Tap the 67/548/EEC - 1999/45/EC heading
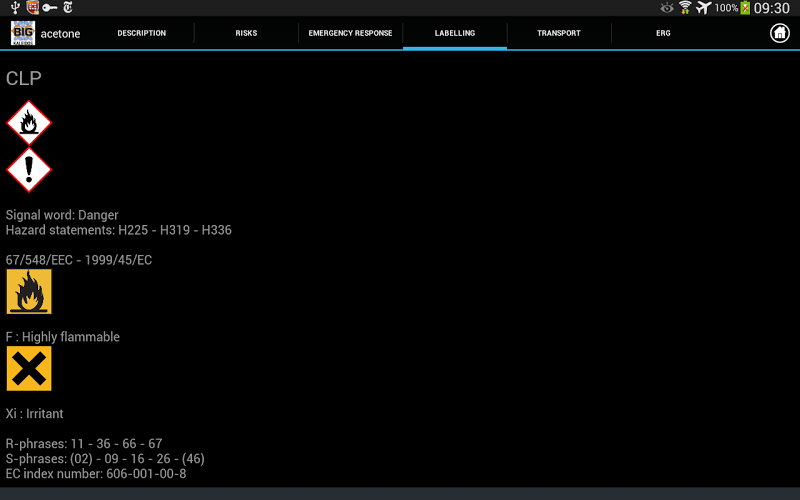 [79, 260]
